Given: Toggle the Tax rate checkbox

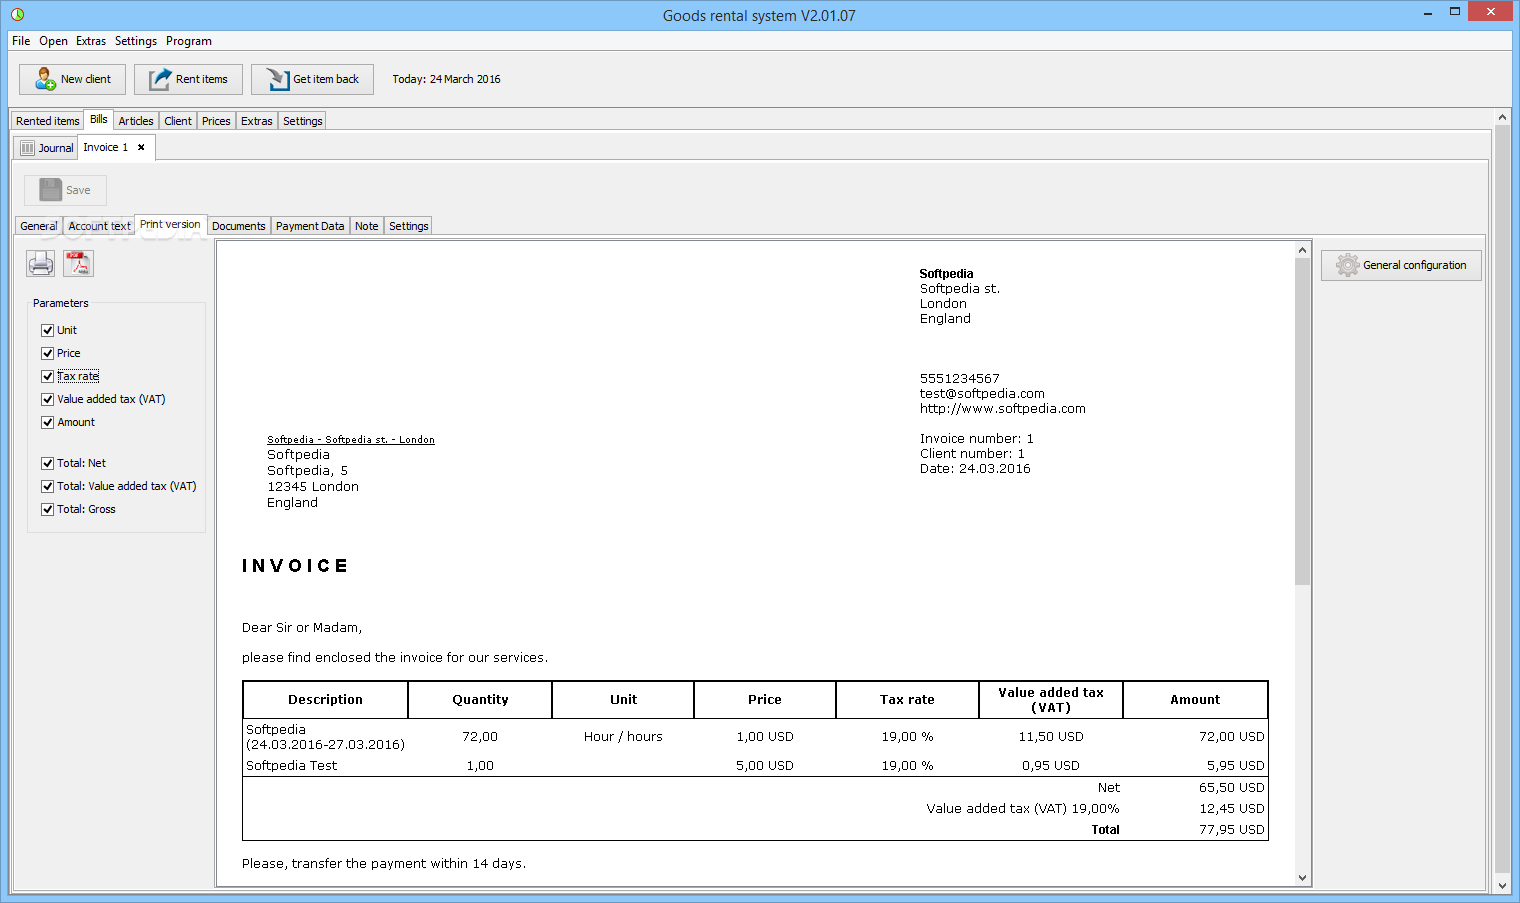Looking at the screenshot, I should coord(47,376).
